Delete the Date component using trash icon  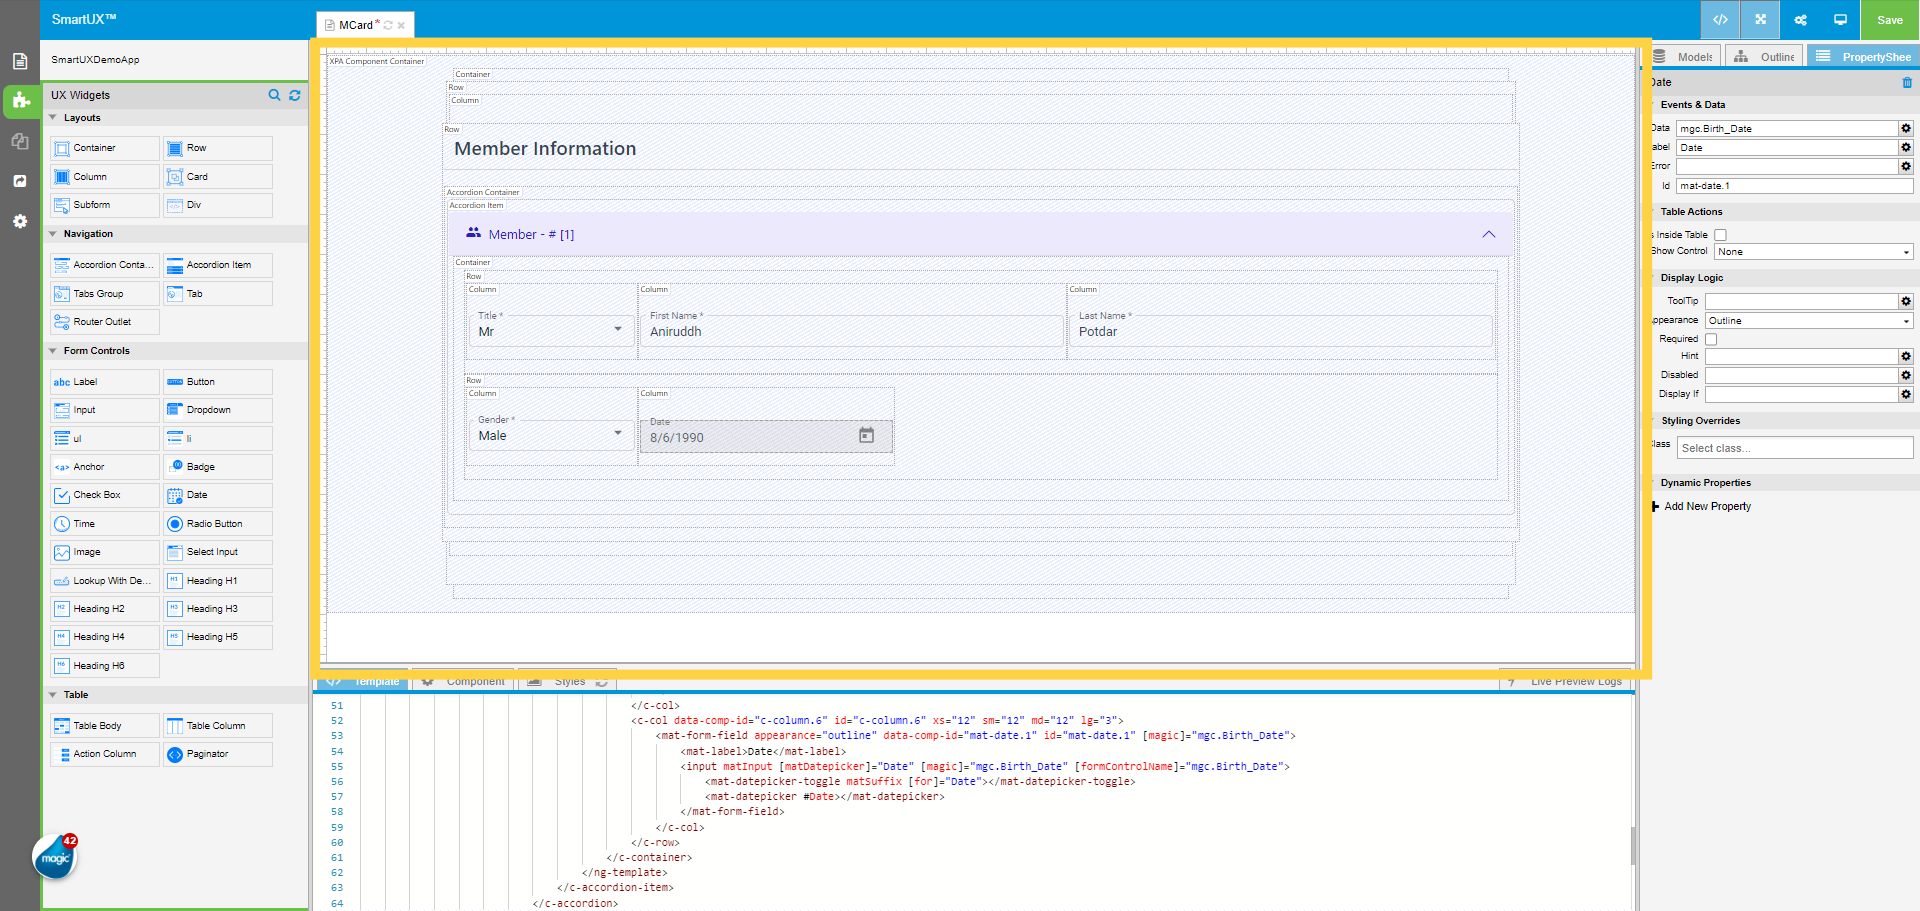tap(1907, 83)
